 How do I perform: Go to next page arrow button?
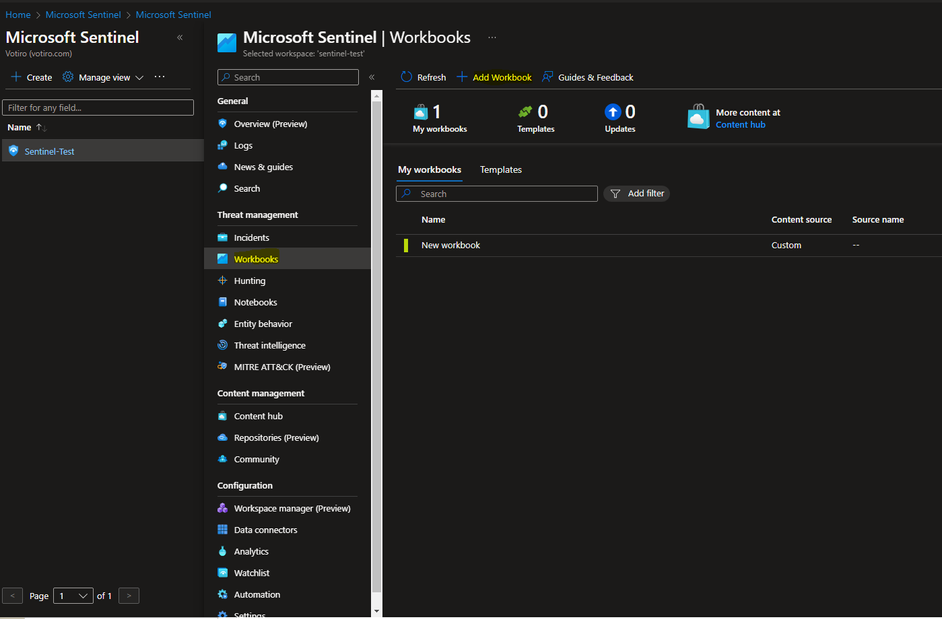pyautogui.click(x=129, y=596)
